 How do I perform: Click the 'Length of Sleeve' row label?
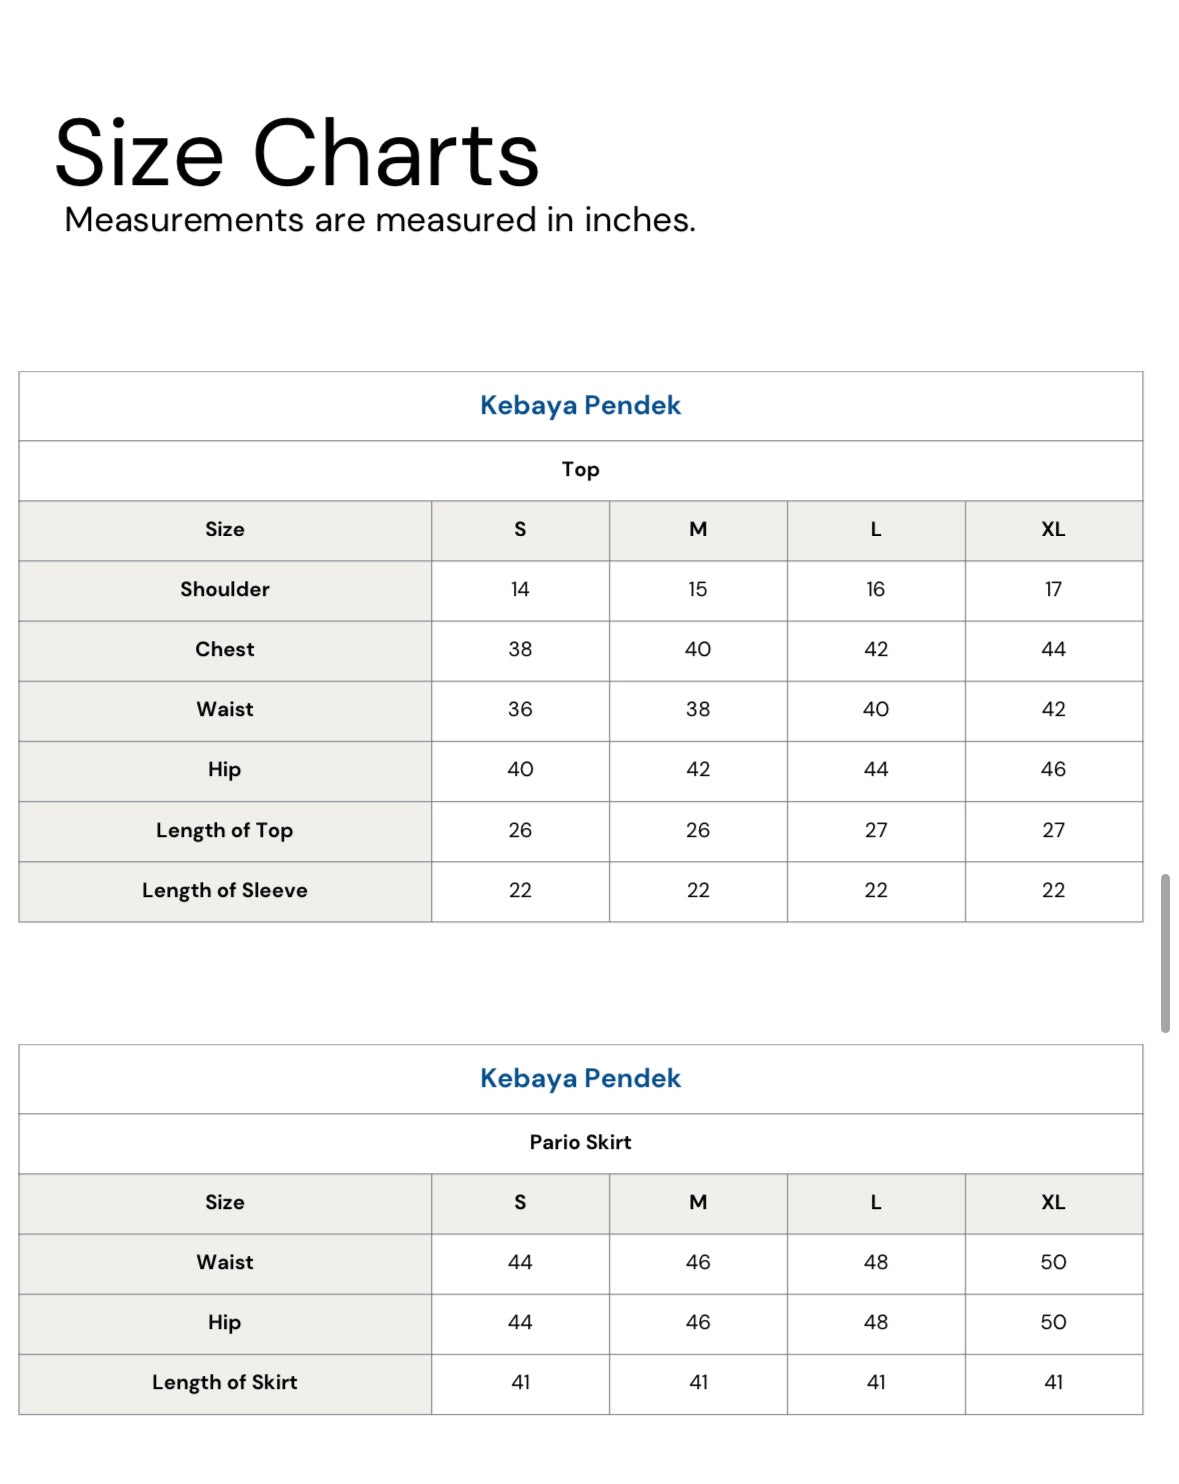point(225,890)
